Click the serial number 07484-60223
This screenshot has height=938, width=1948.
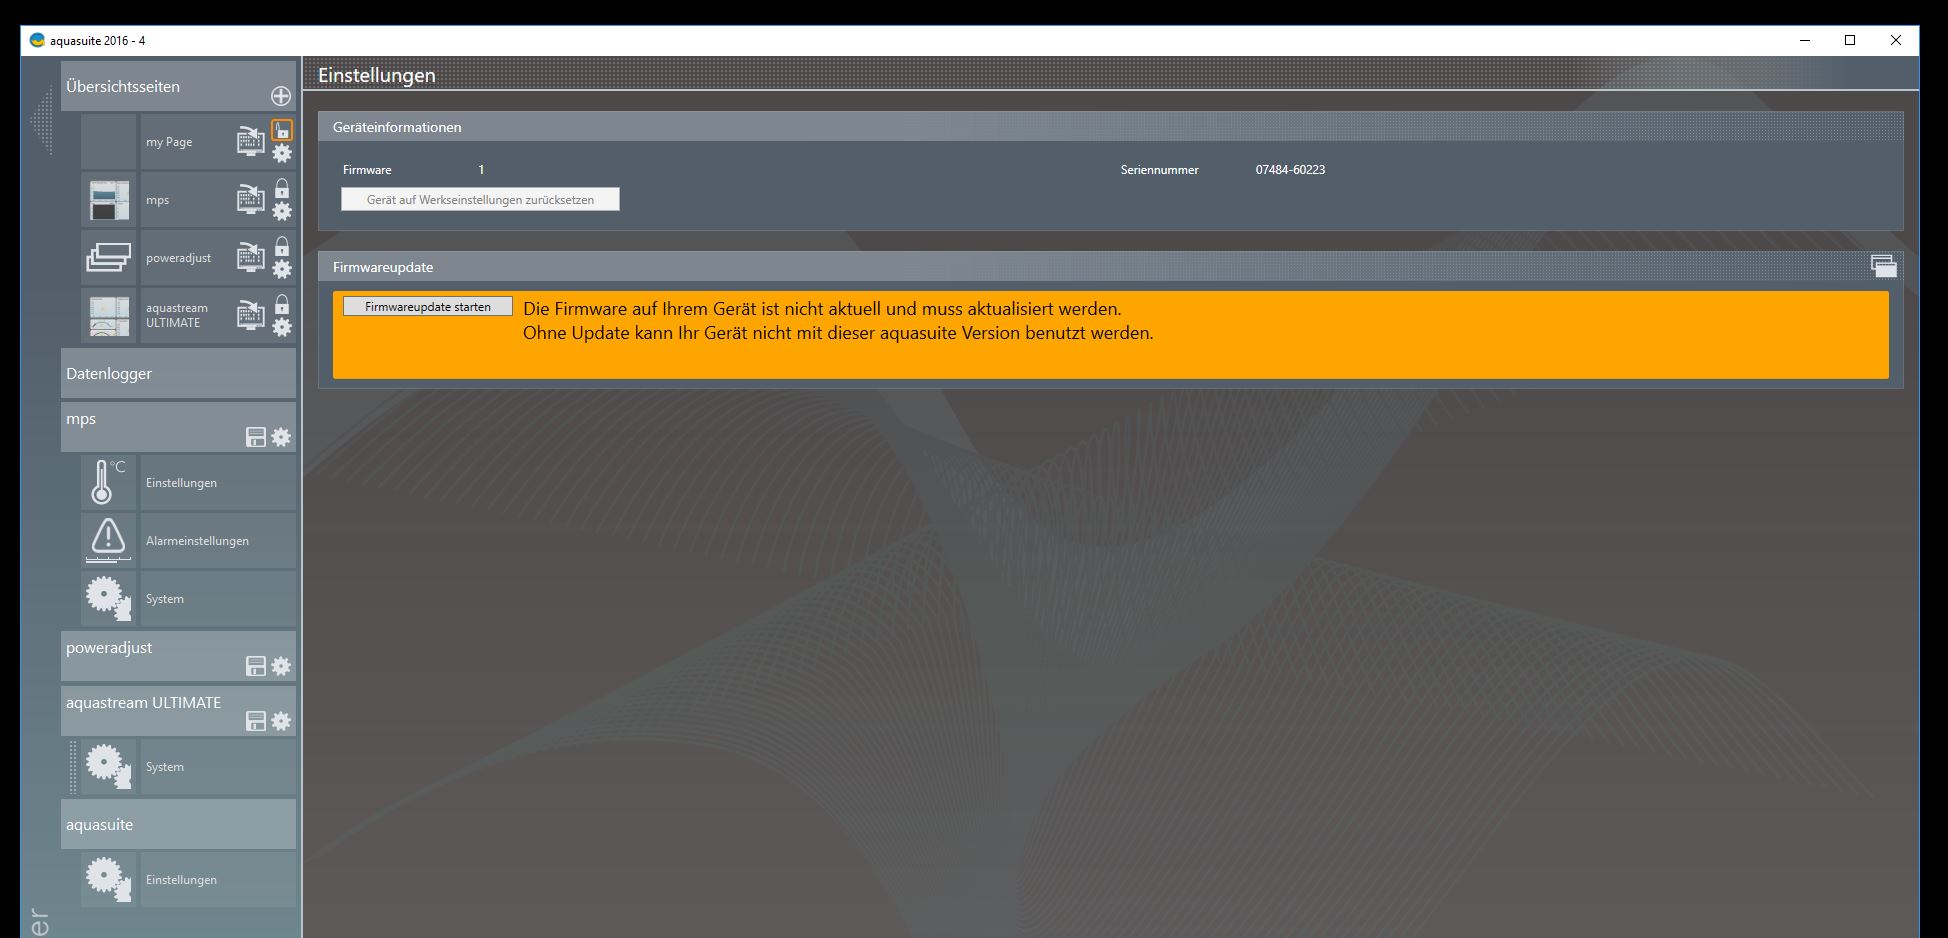pyautogui.click(x=1290, y=170)
